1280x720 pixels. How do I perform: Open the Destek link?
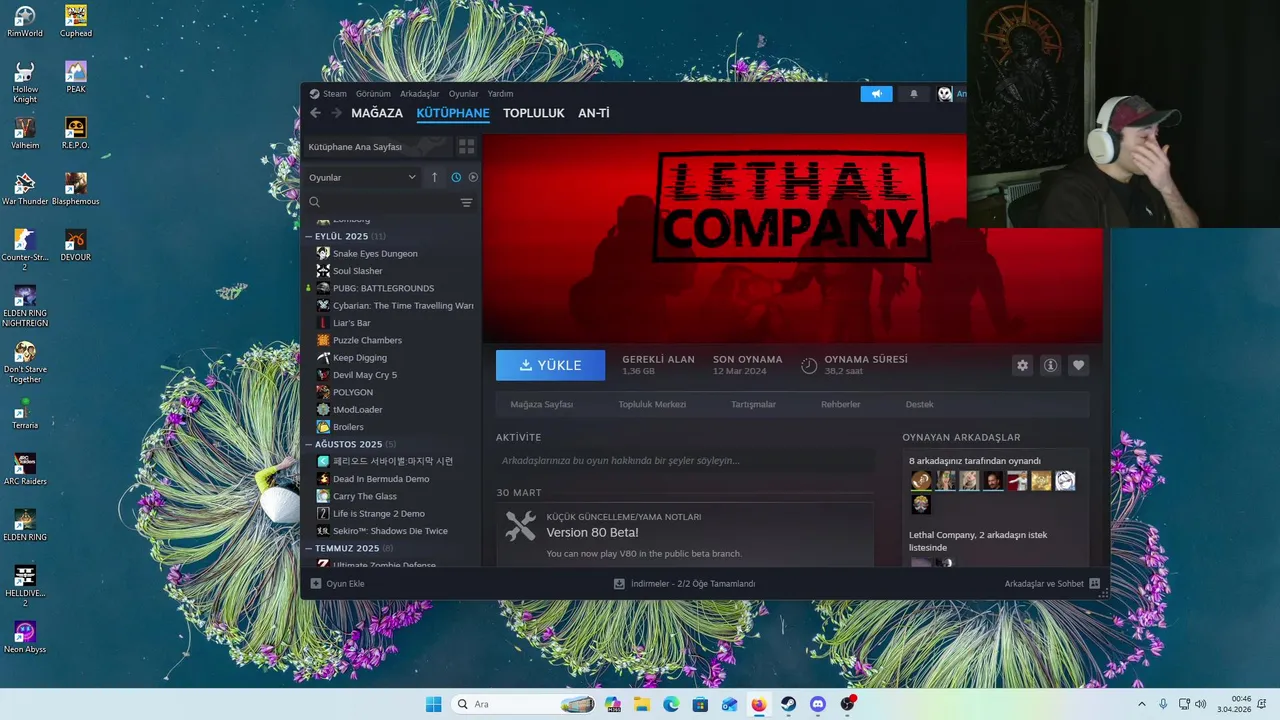pyautogui.click(x=919, y=404)
